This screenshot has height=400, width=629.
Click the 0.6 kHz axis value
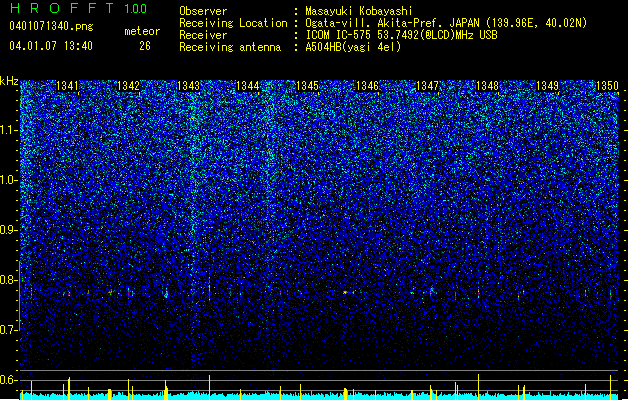[9, 380]
